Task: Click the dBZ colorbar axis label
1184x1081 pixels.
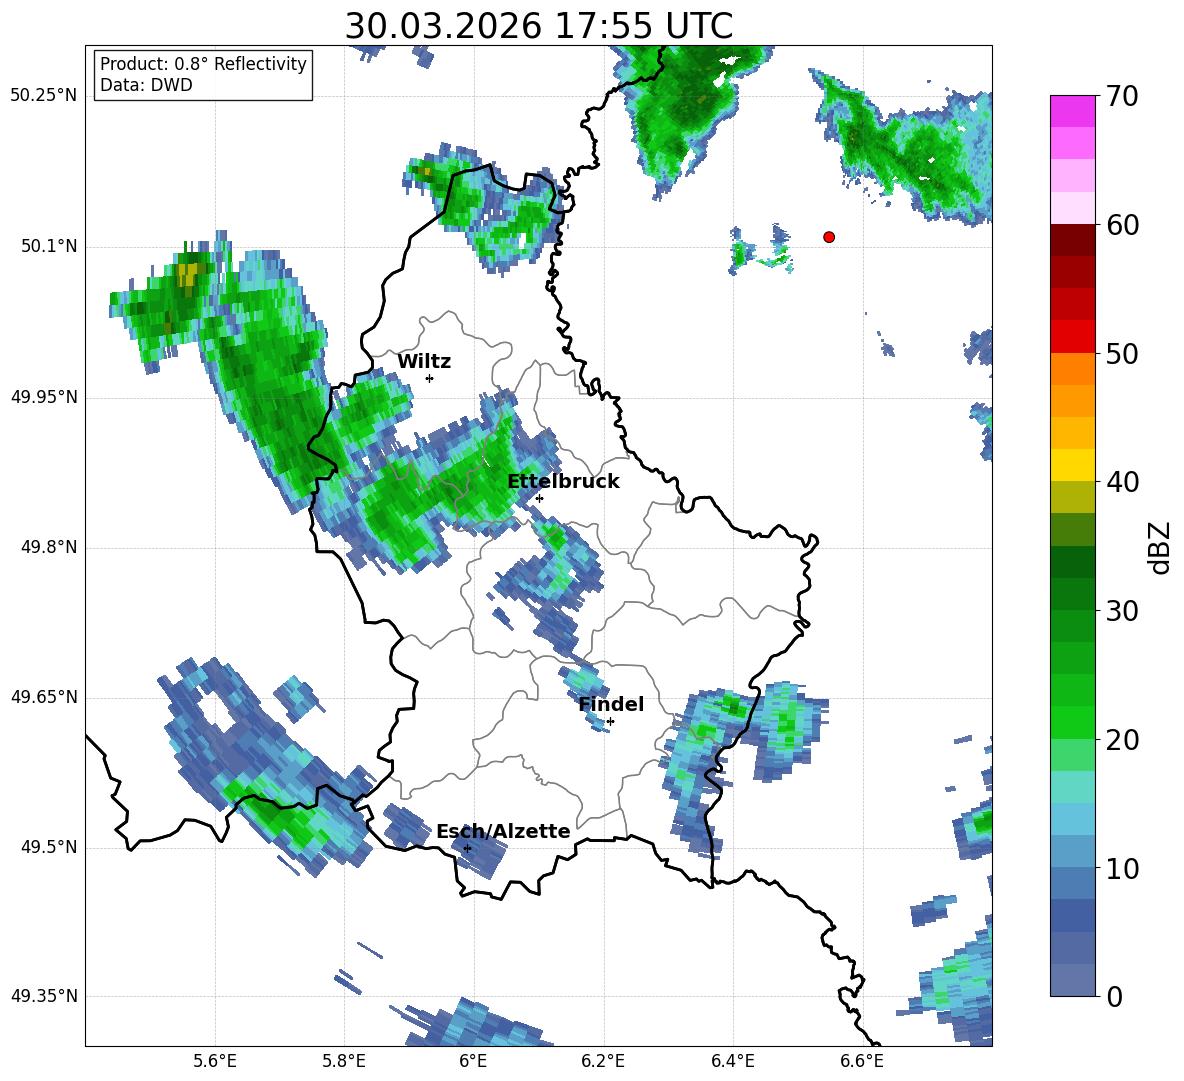Action: (1161, 548)
